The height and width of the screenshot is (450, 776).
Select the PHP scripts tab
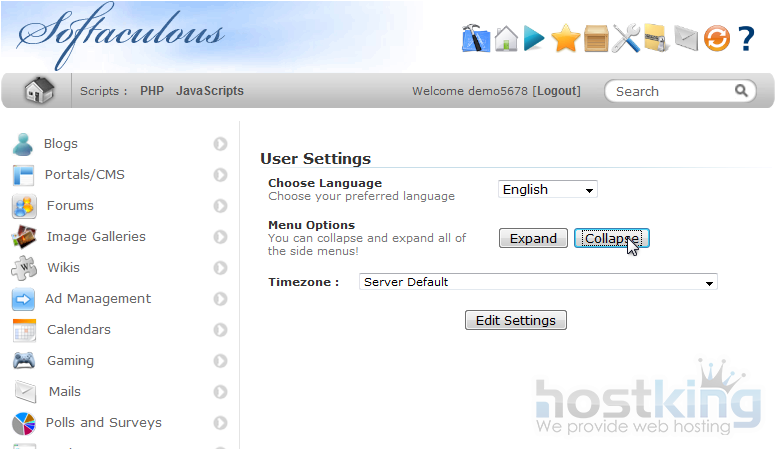[152, 91]
